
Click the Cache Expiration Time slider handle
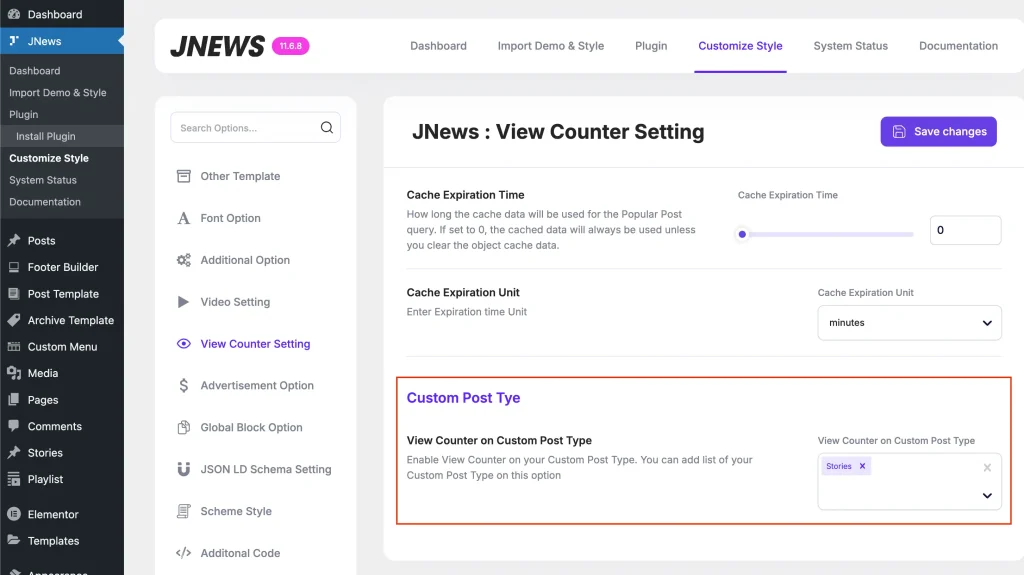click(x=742, y=235)
